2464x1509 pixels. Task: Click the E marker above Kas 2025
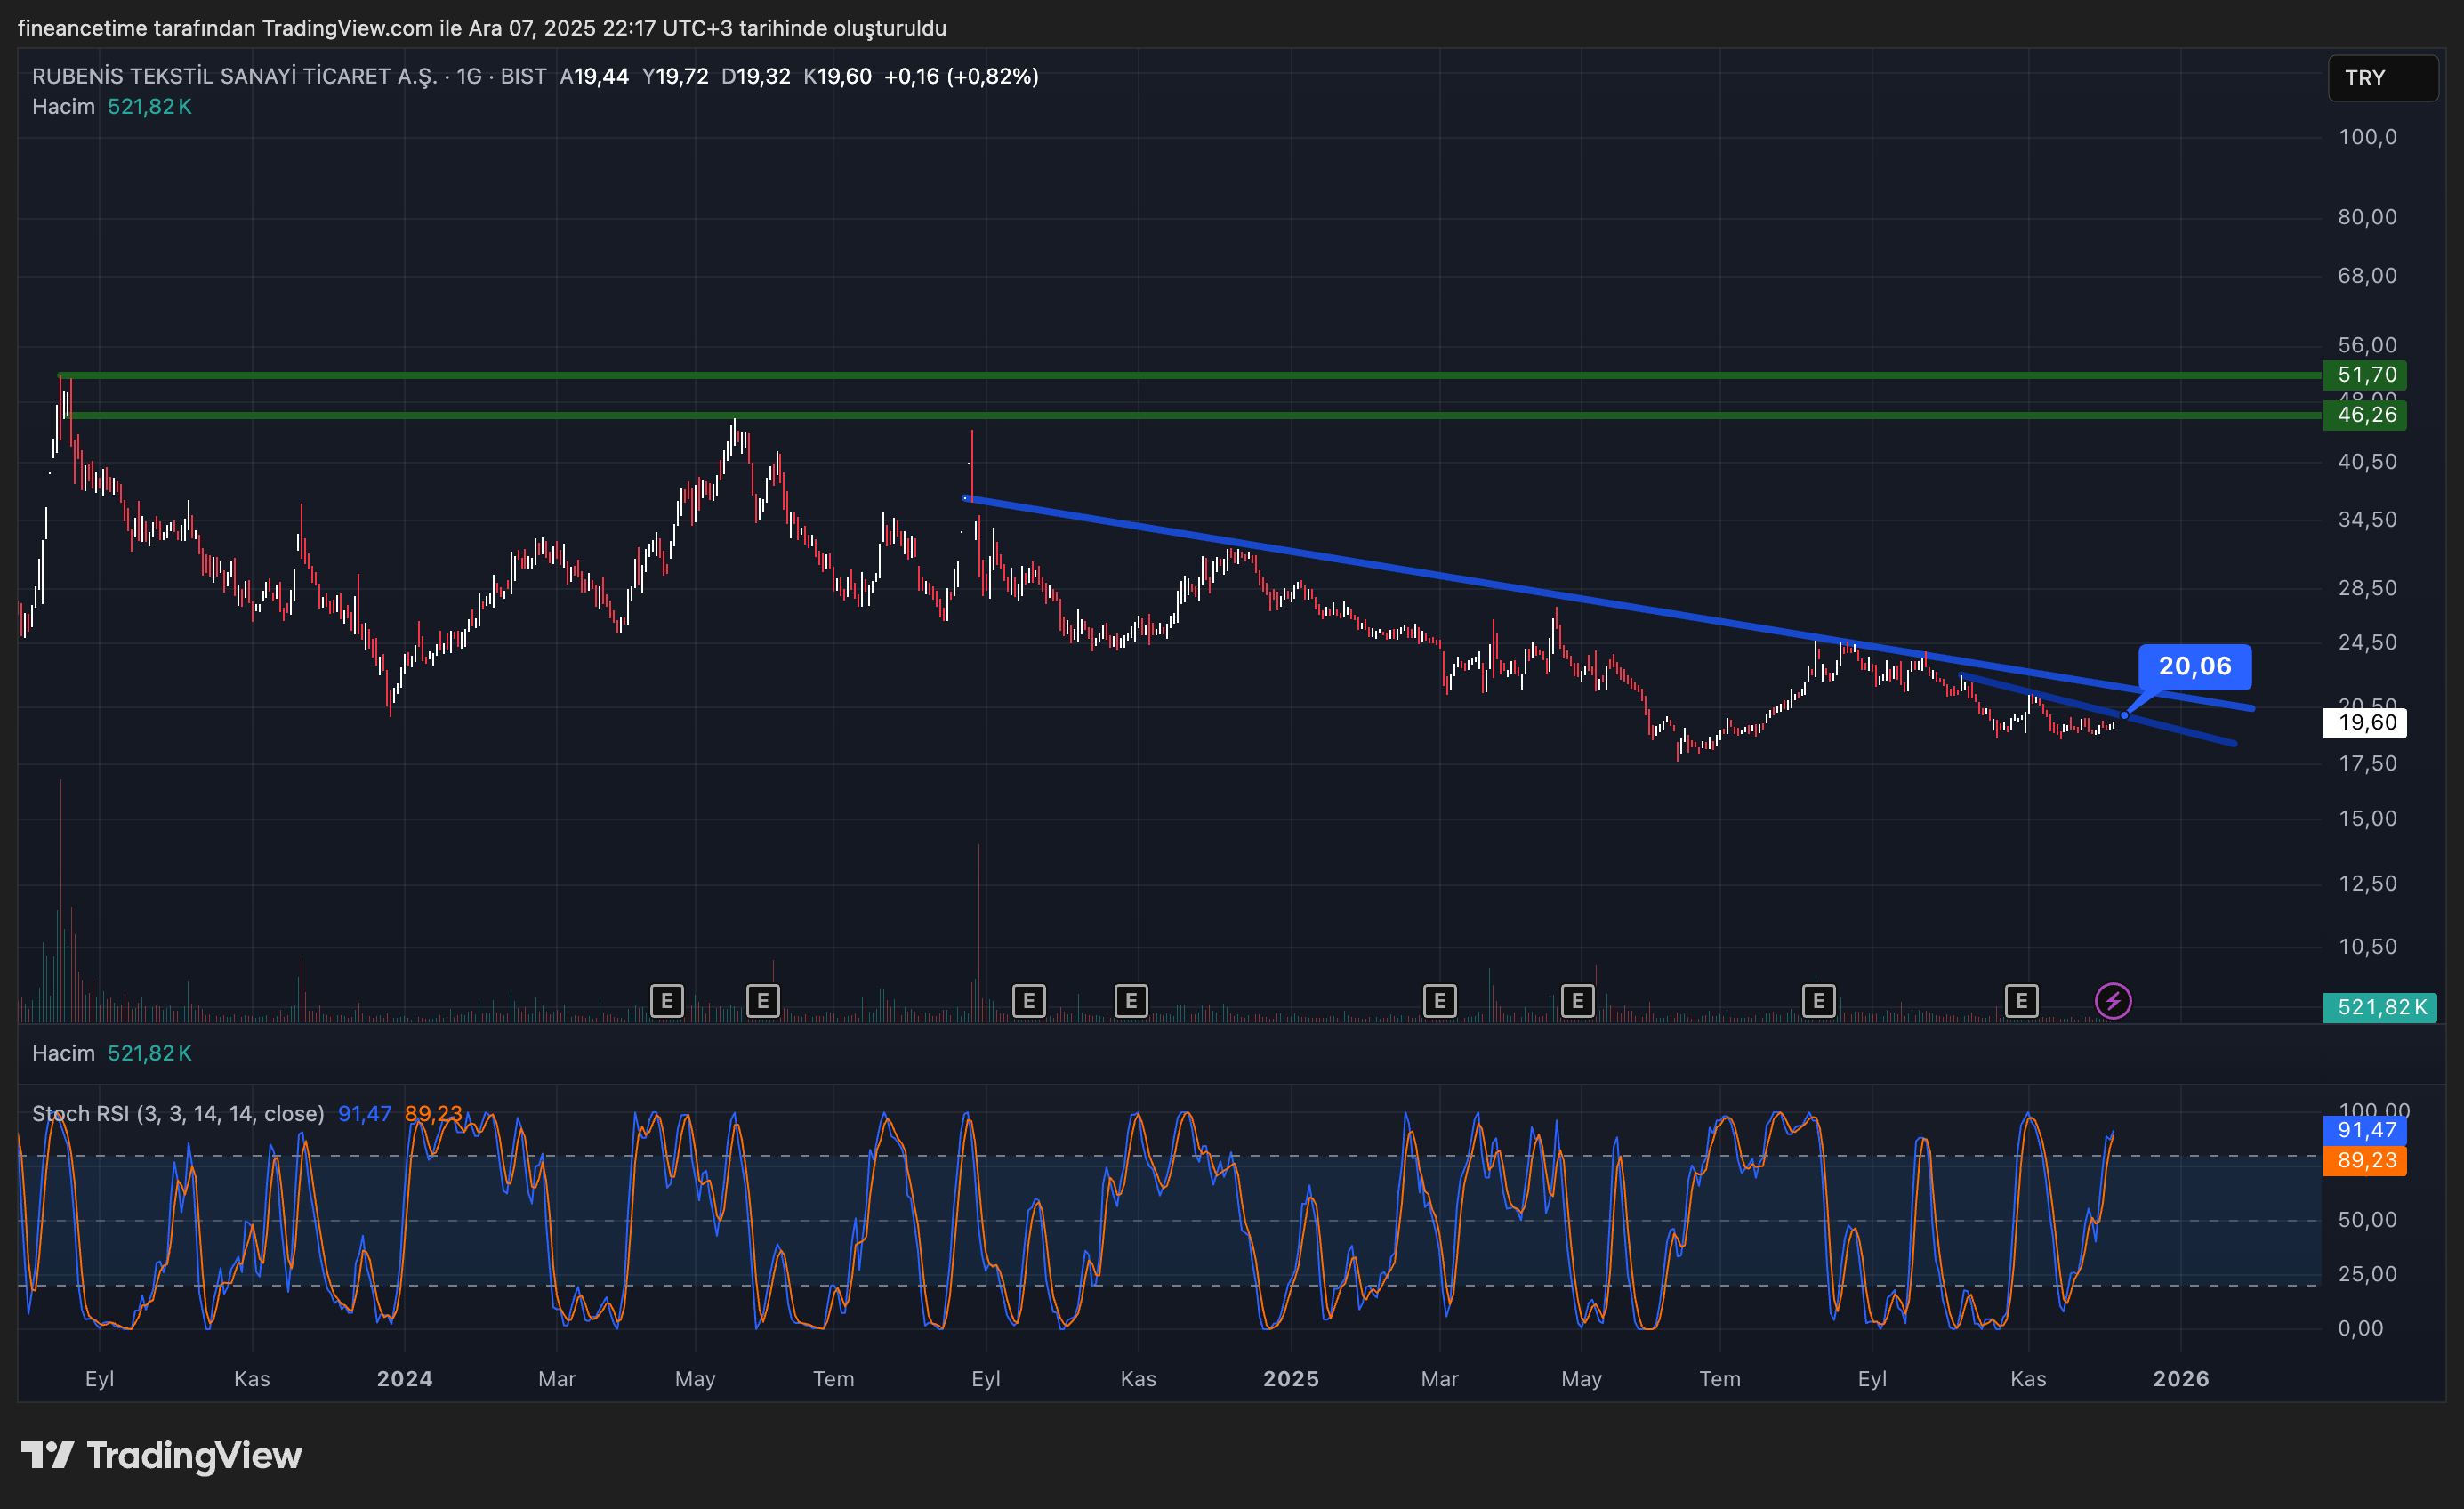(x=2022, y=1000)
